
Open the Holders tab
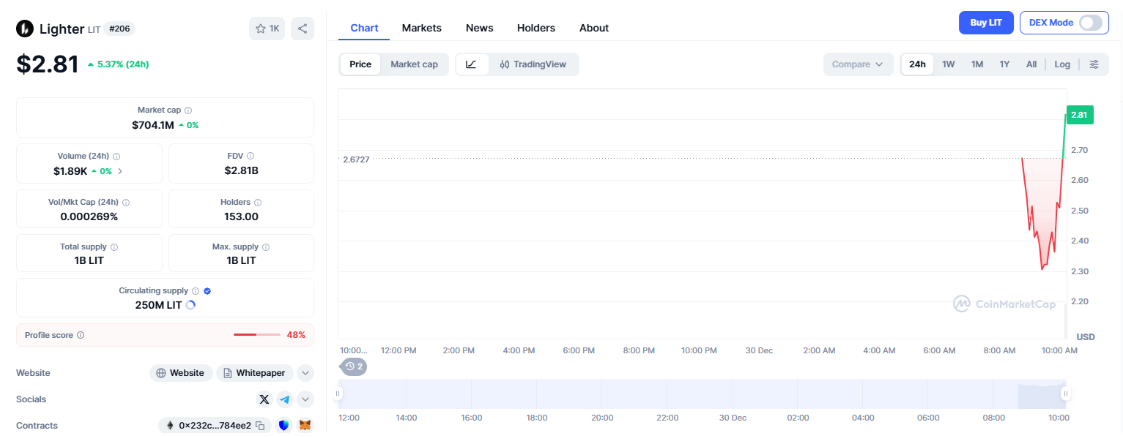(x=536, y=28)
